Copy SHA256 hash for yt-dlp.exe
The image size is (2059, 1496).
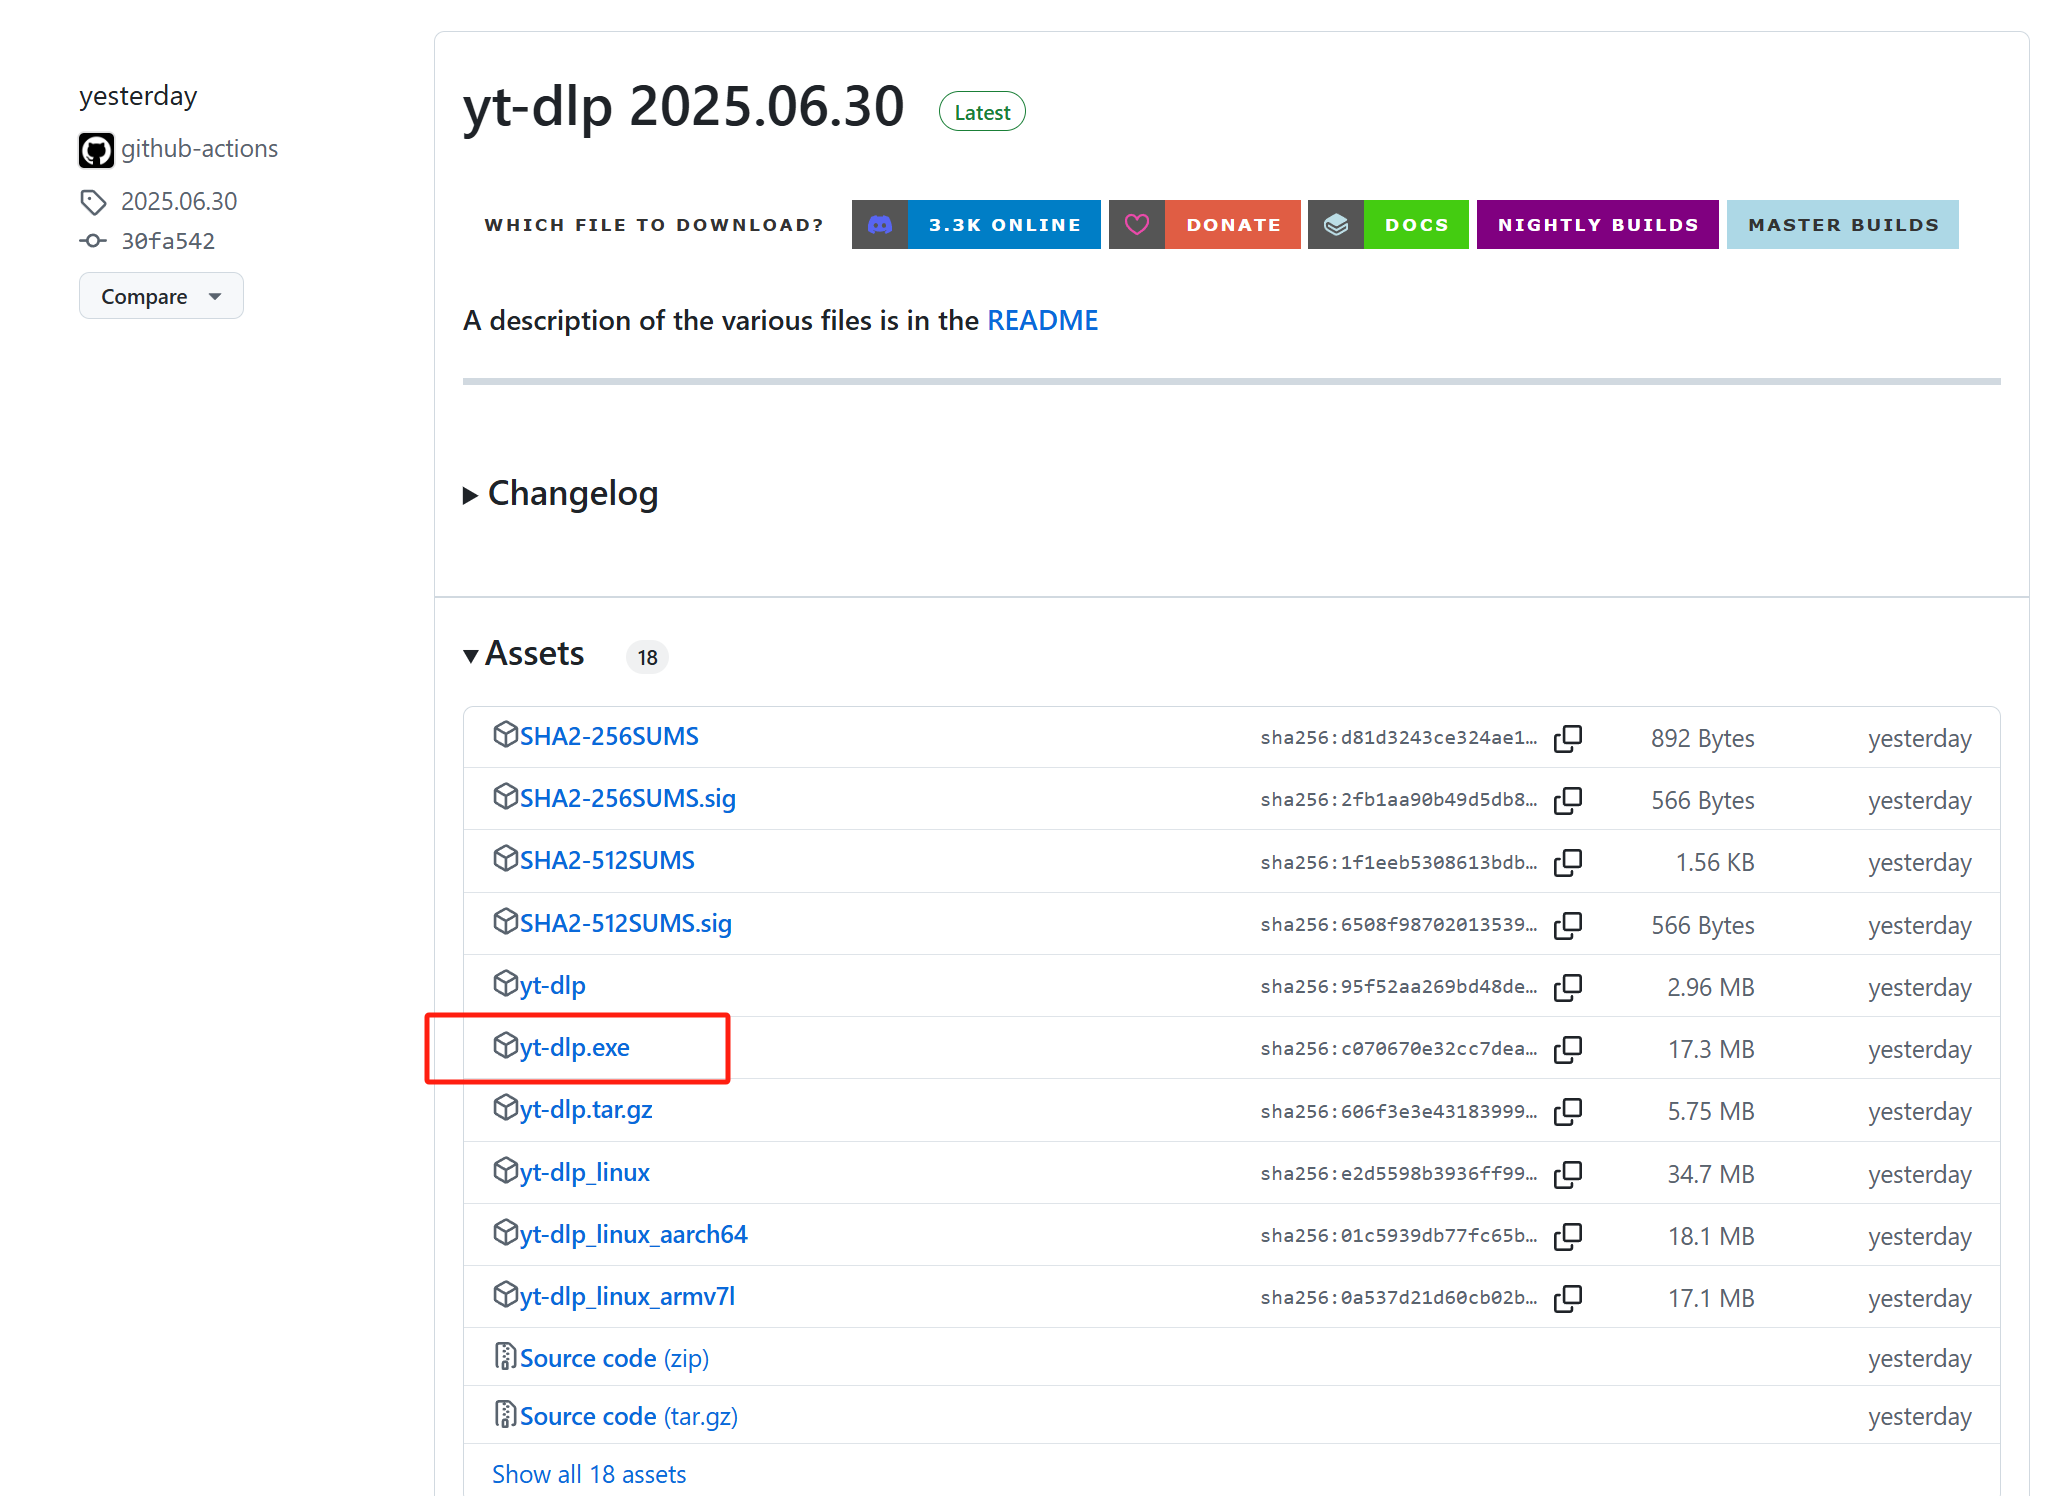tap(1567, 1049)
